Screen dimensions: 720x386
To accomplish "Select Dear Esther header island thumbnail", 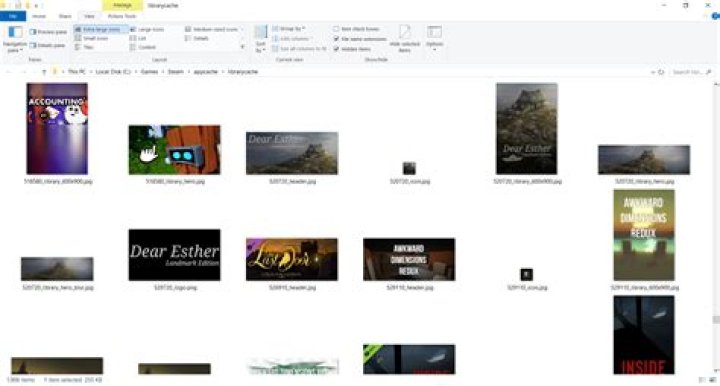I will point(292,153).
